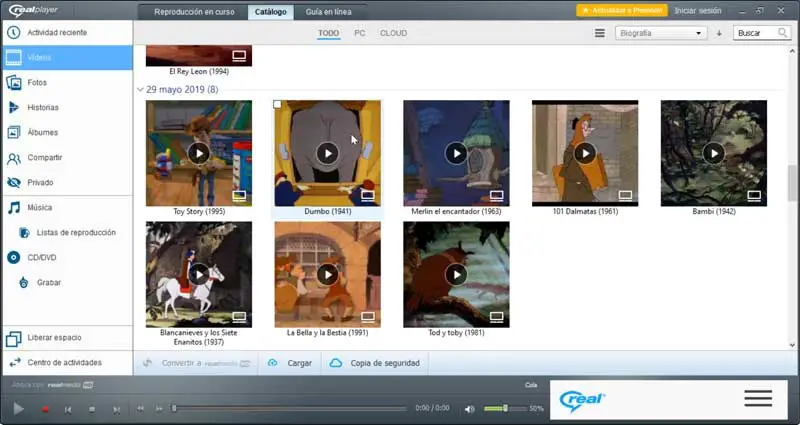Reverse sort order with the down arrow
This screenshot has width=800, height=425.
(719, 33)
